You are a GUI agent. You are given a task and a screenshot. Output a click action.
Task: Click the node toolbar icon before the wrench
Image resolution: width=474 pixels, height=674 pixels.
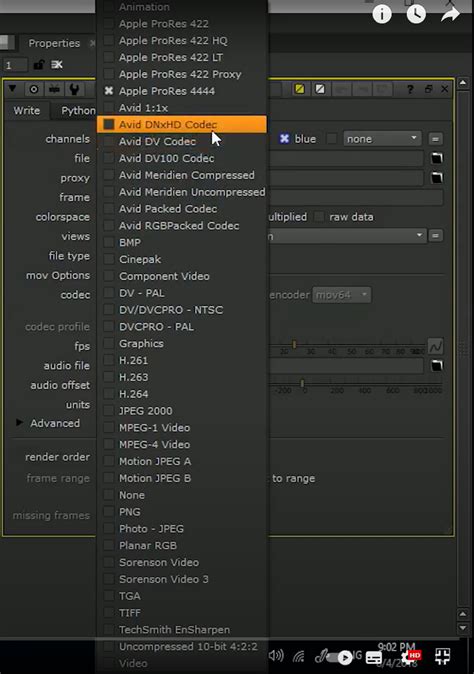point(54,89)
